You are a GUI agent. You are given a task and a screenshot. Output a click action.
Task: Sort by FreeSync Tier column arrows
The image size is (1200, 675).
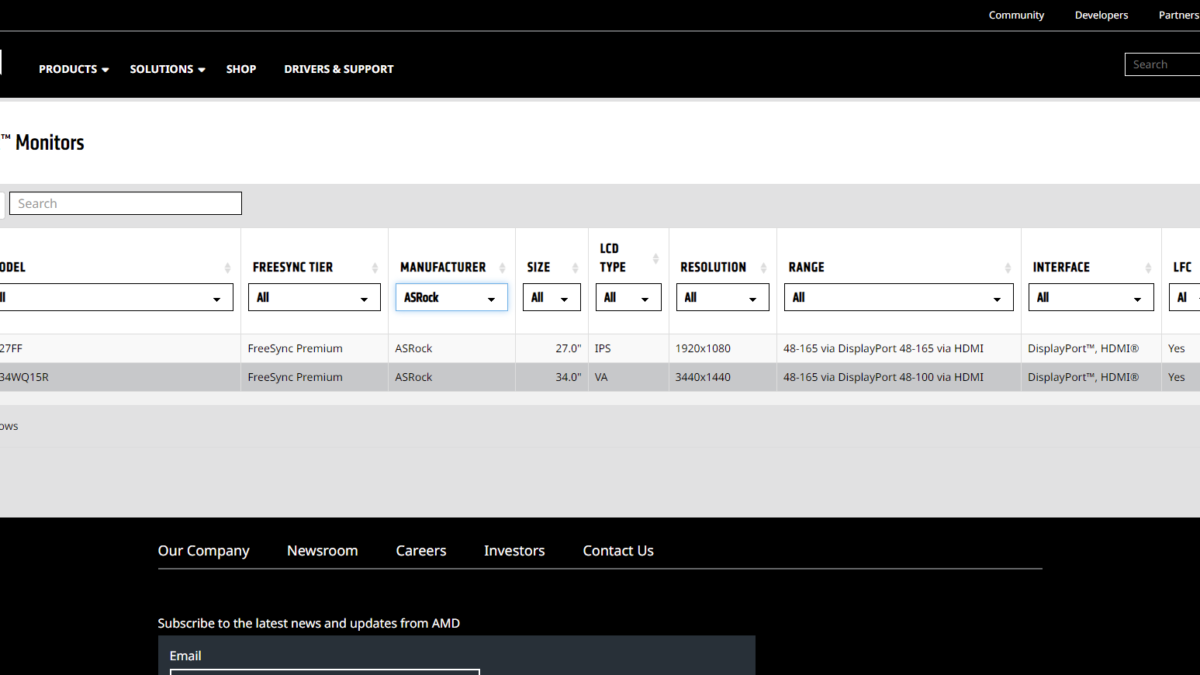click(x=375, y=268)
